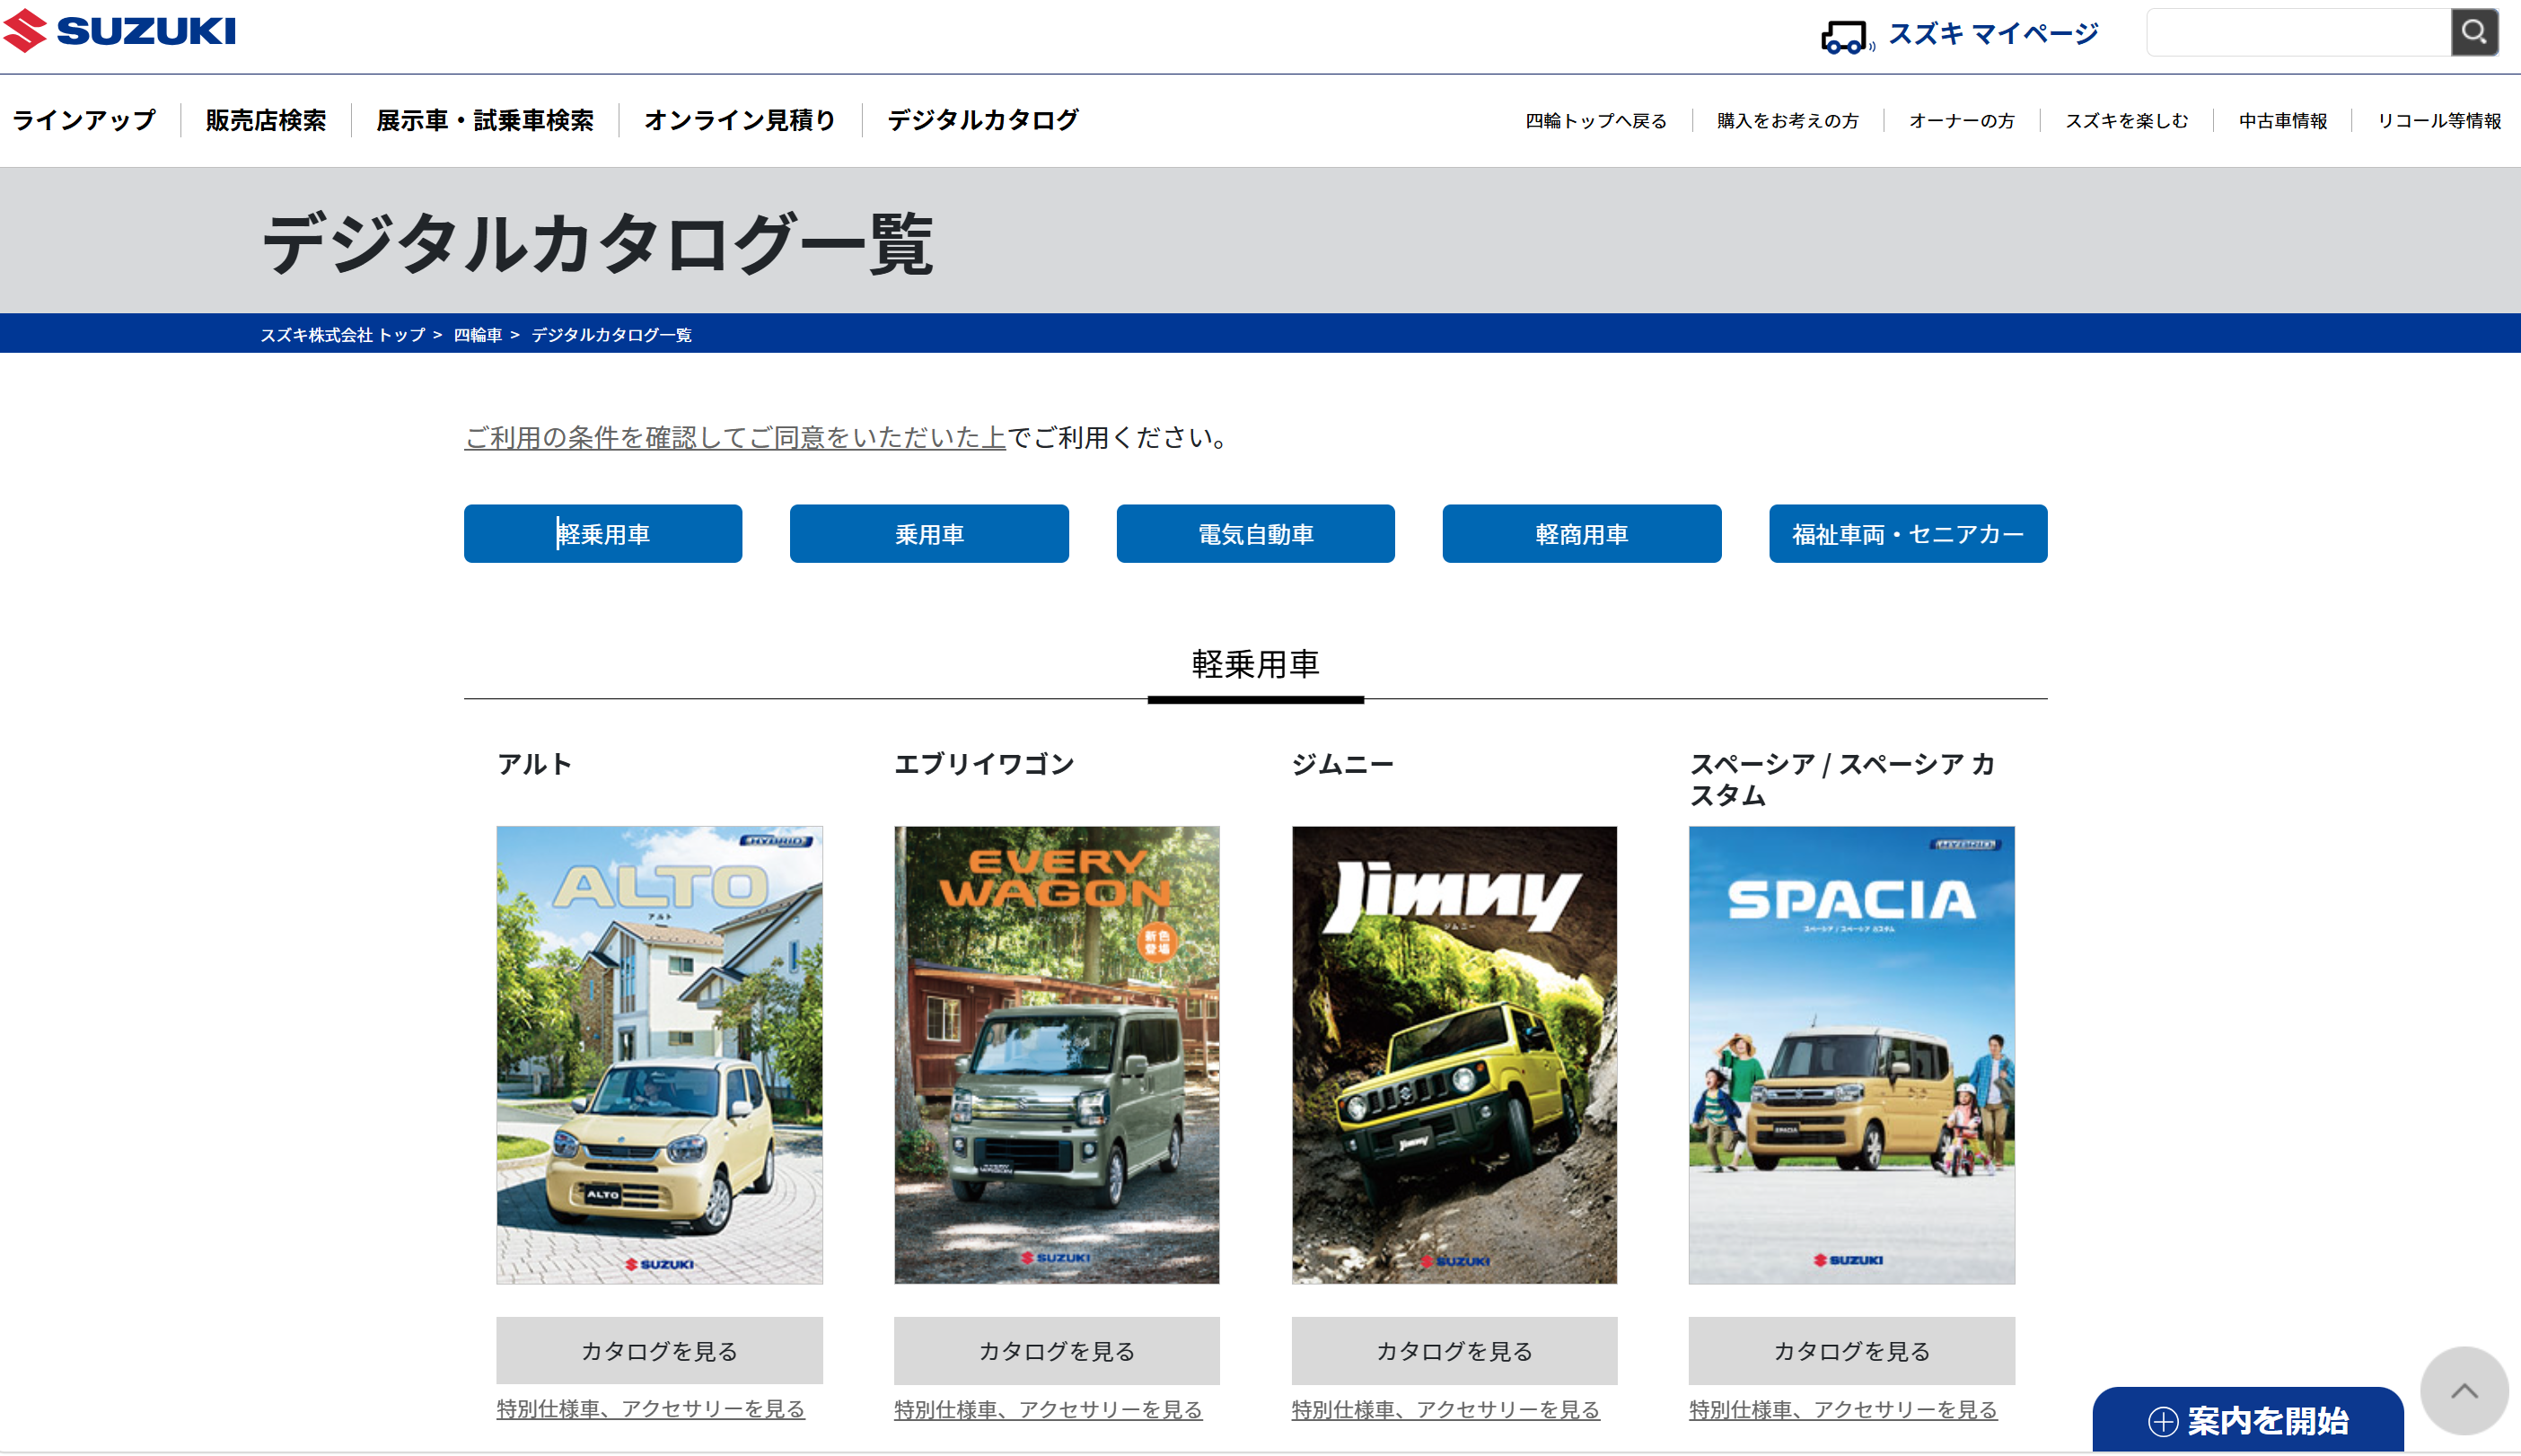2521x1456 pixels.
Task: Open the 販売店検索 menu item
Action: [x=265, y=120]
